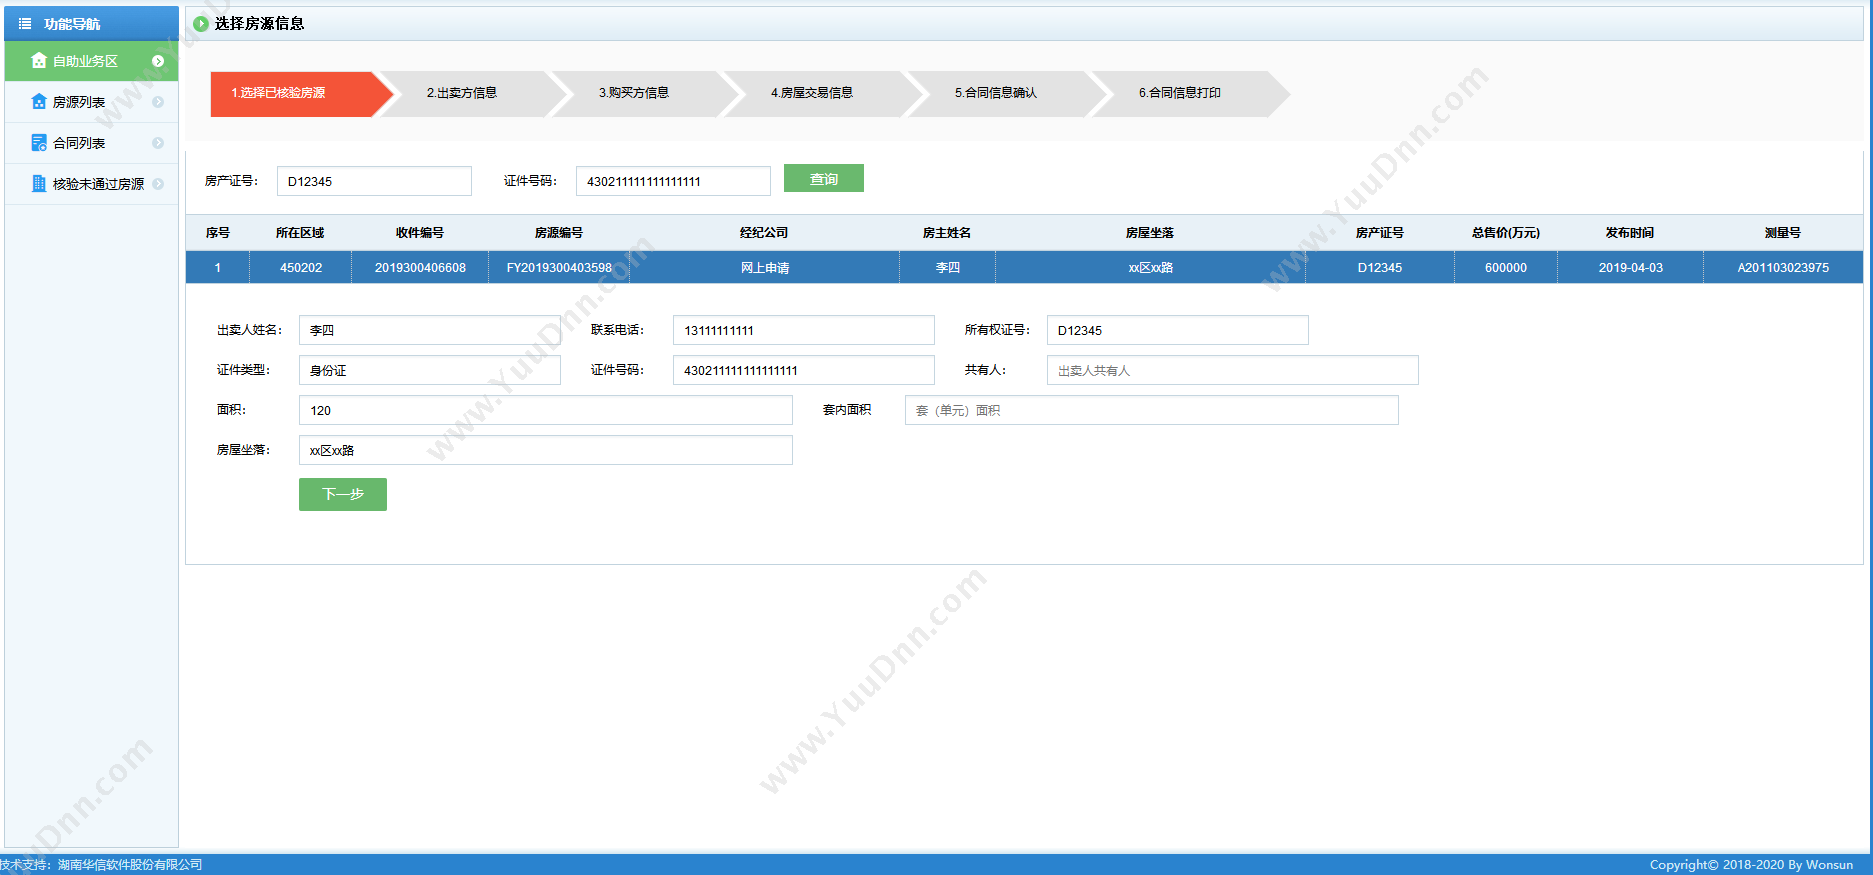Image resolution: width=1873 pixels, height=875 pixels.
Task: Click the 技术支持 footer text
Action: coord(101,865)
